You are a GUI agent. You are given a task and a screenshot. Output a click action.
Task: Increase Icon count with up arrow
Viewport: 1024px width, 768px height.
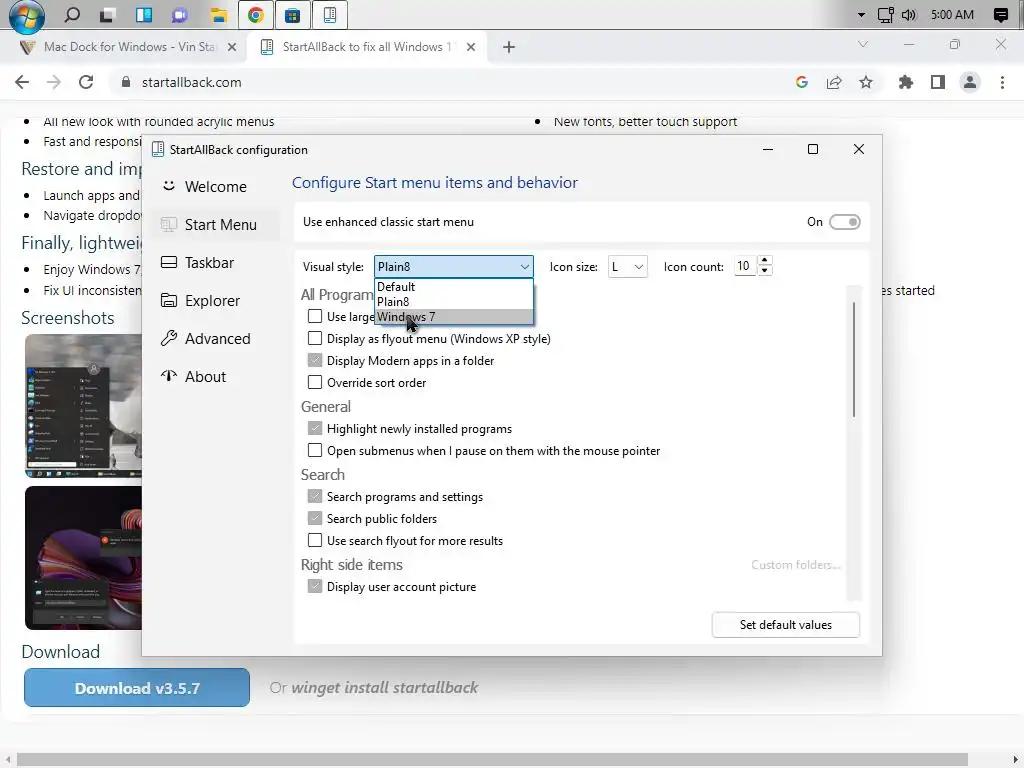[765, 261]
